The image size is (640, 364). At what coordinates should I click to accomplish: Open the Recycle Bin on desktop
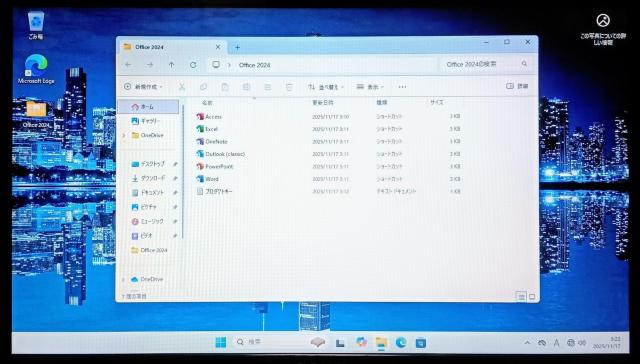click(36, 25)
